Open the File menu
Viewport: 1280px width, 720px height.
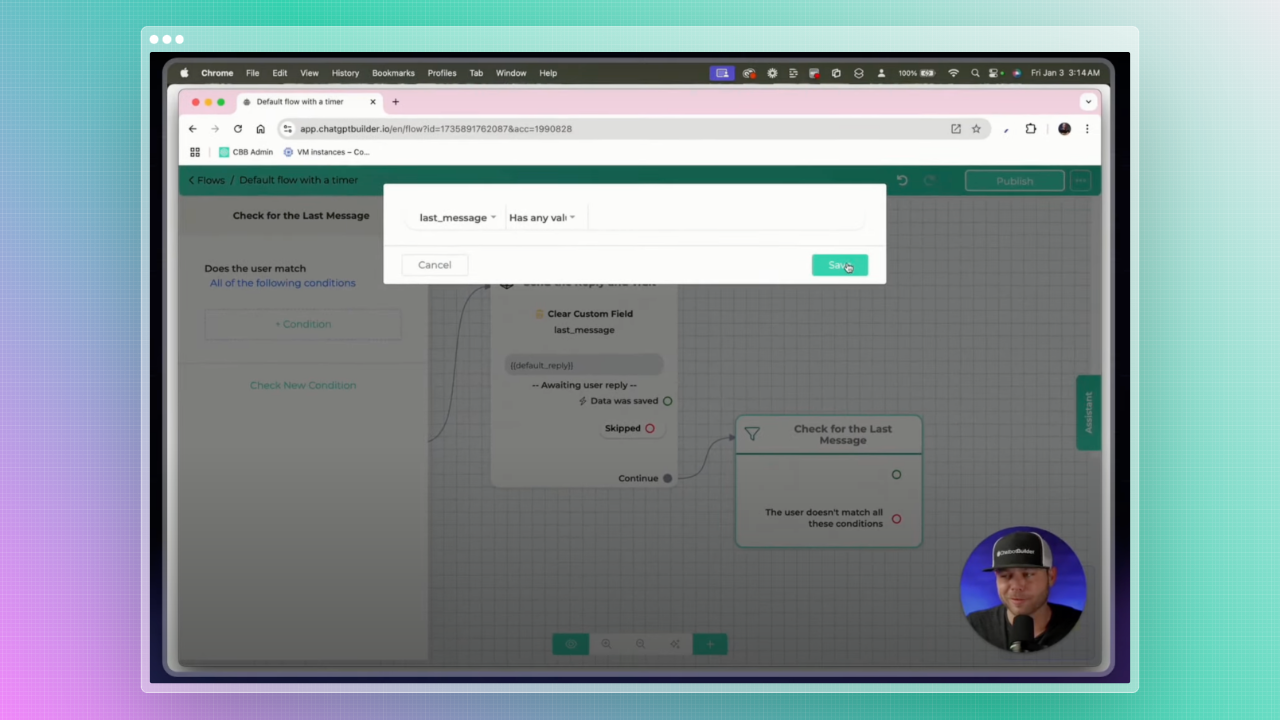[253, 73]
